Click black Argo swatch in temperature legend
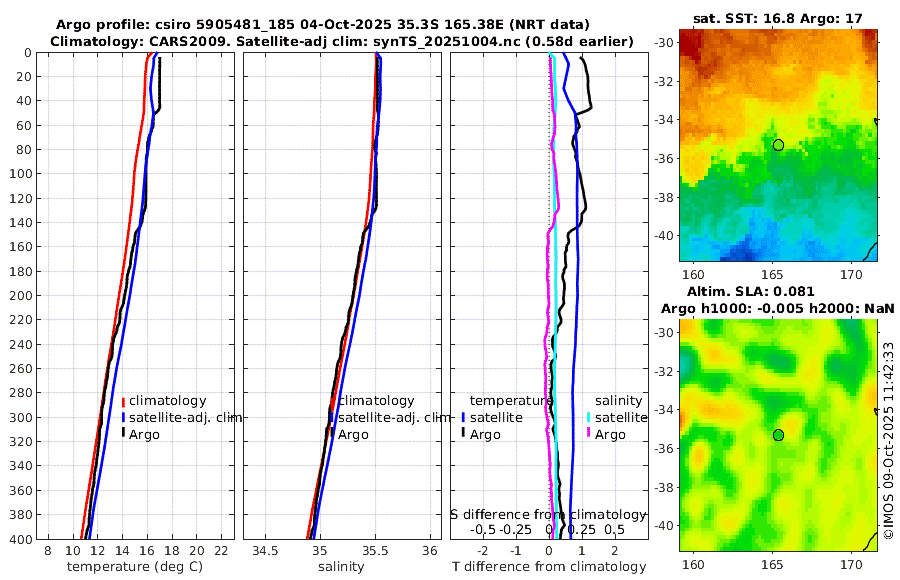This screenshot has height=580, width=900. pyautogui.click(x=123, y=434)
